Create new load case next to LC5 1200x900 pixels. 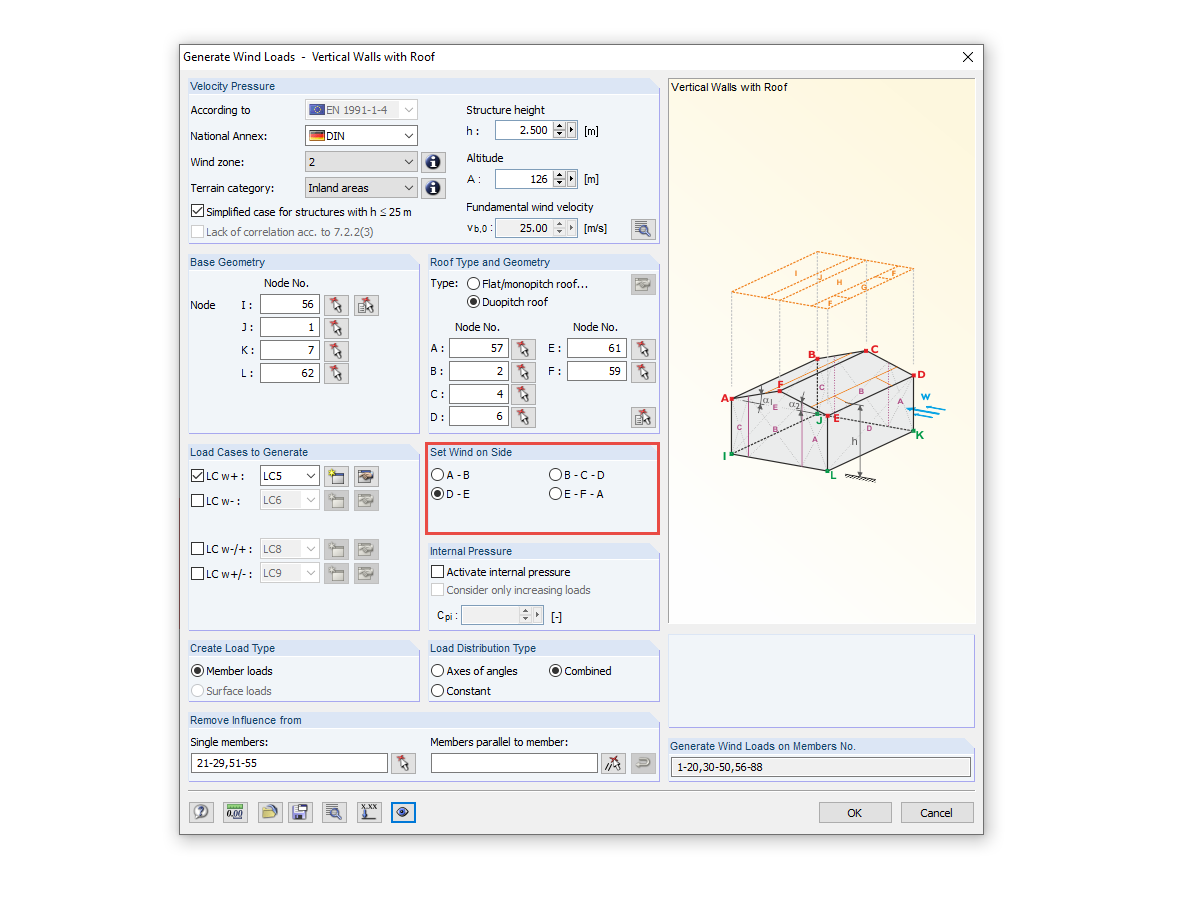(336, 476)
